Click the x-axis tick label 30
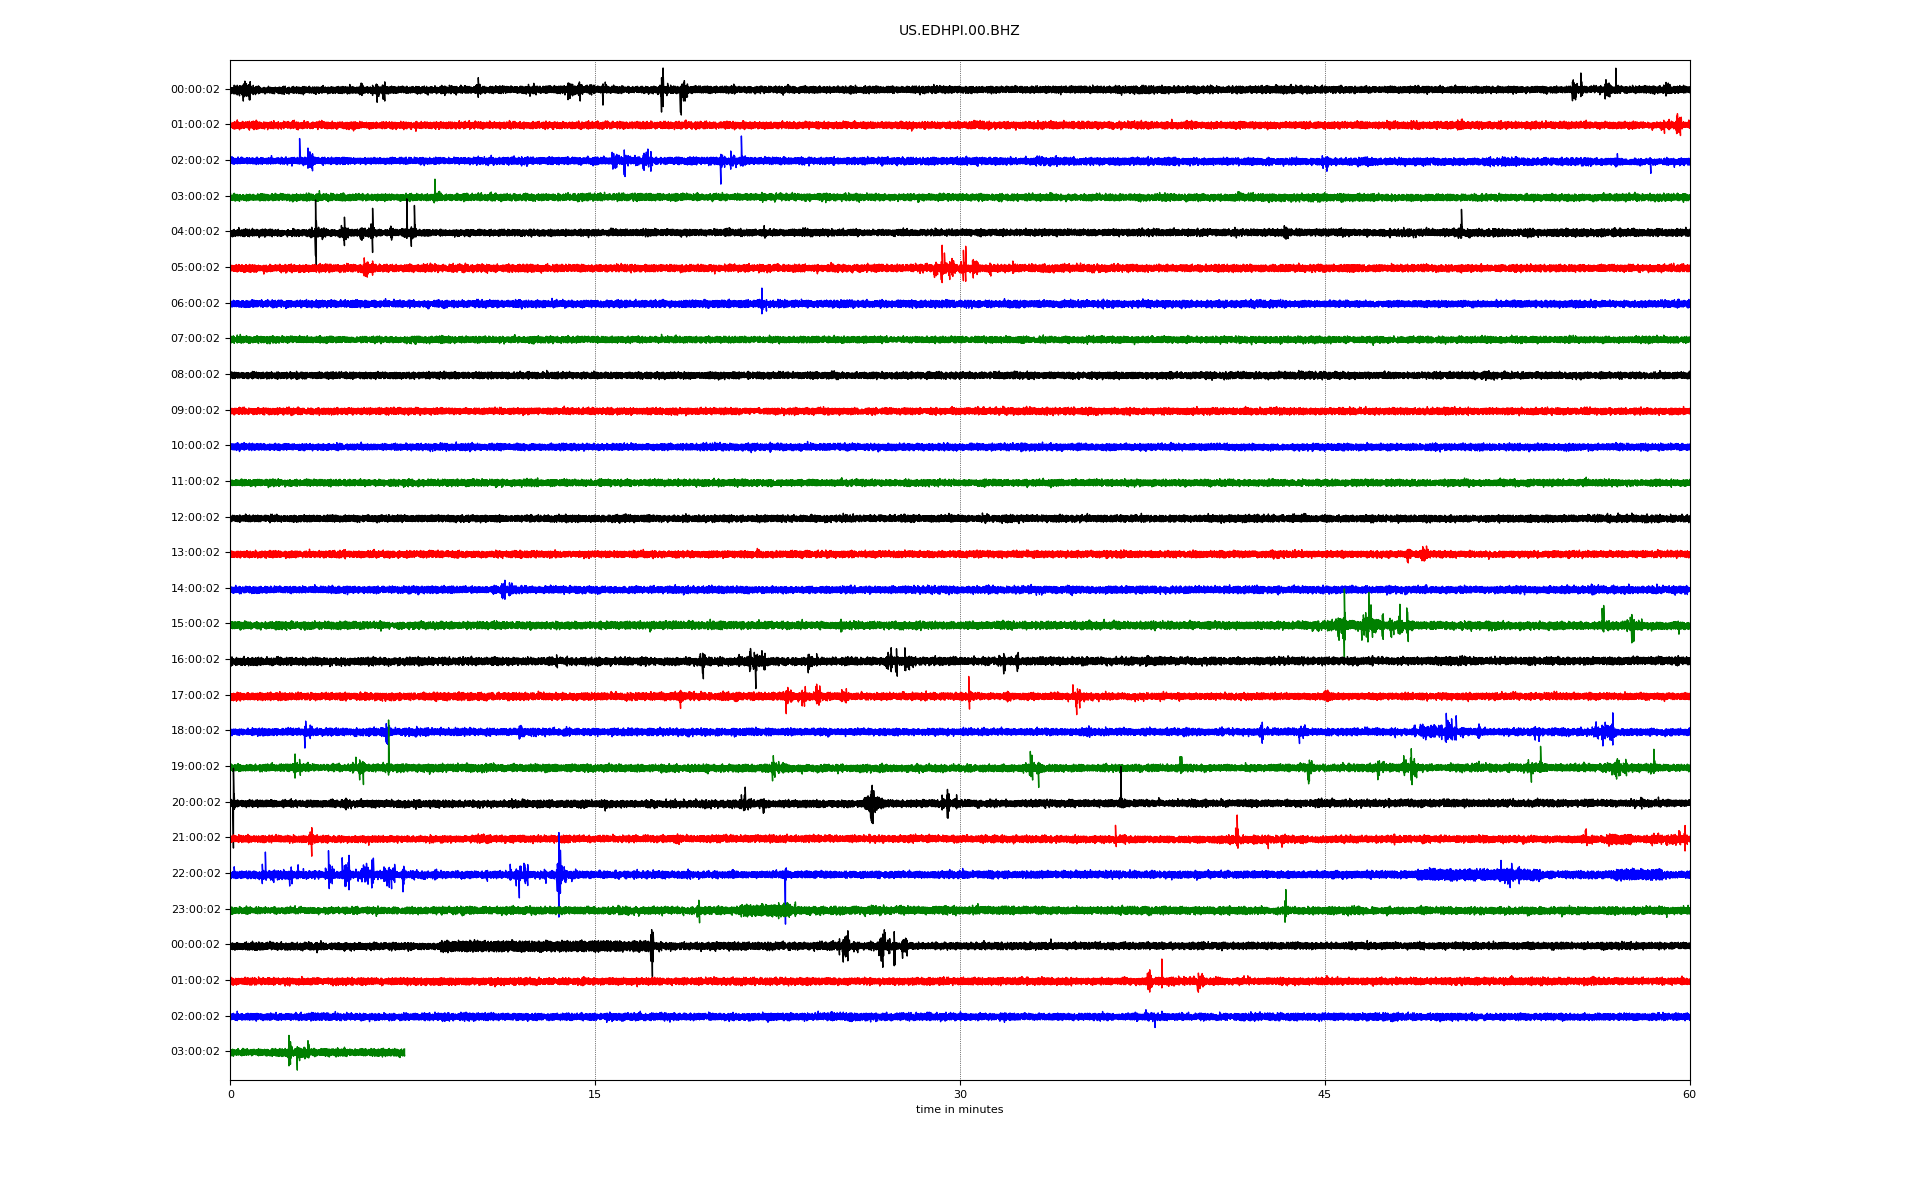The width and height of the screenshot is (1920, 1200). (x=960, y=1094)
